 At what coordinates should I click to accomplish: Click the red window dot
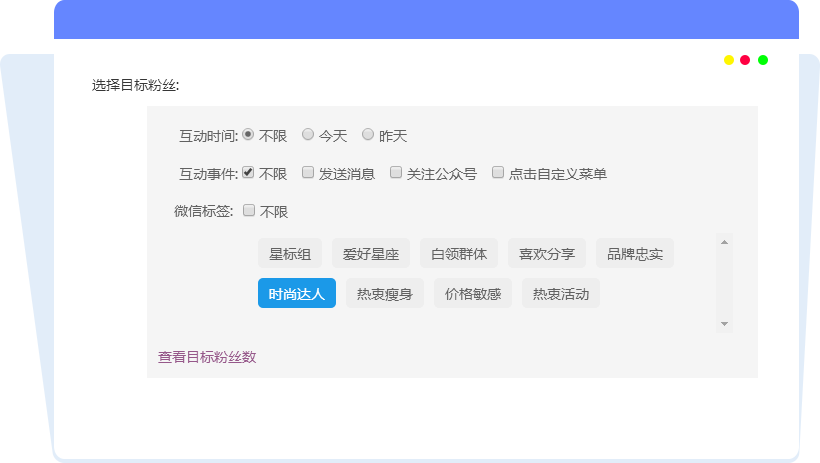point(745,60)
